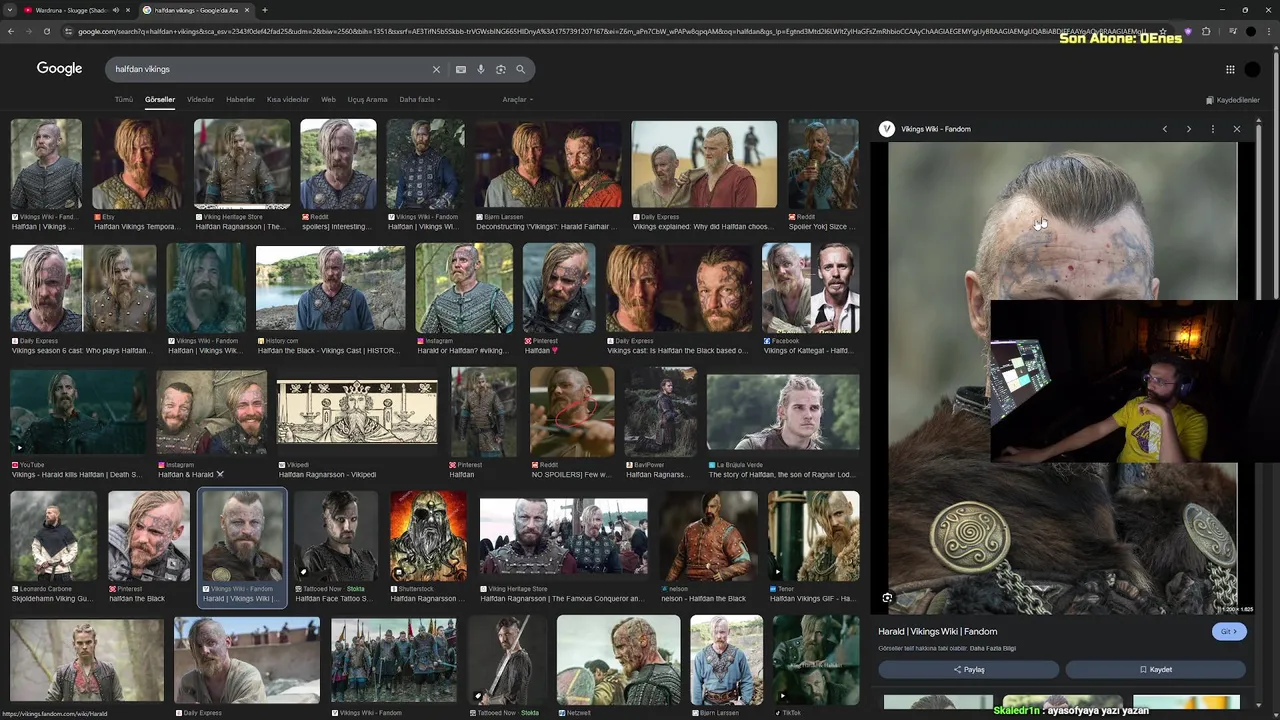Show previous image in preview panel
The width and height of the screenshot is (1280, 720).
point(1164,129)
